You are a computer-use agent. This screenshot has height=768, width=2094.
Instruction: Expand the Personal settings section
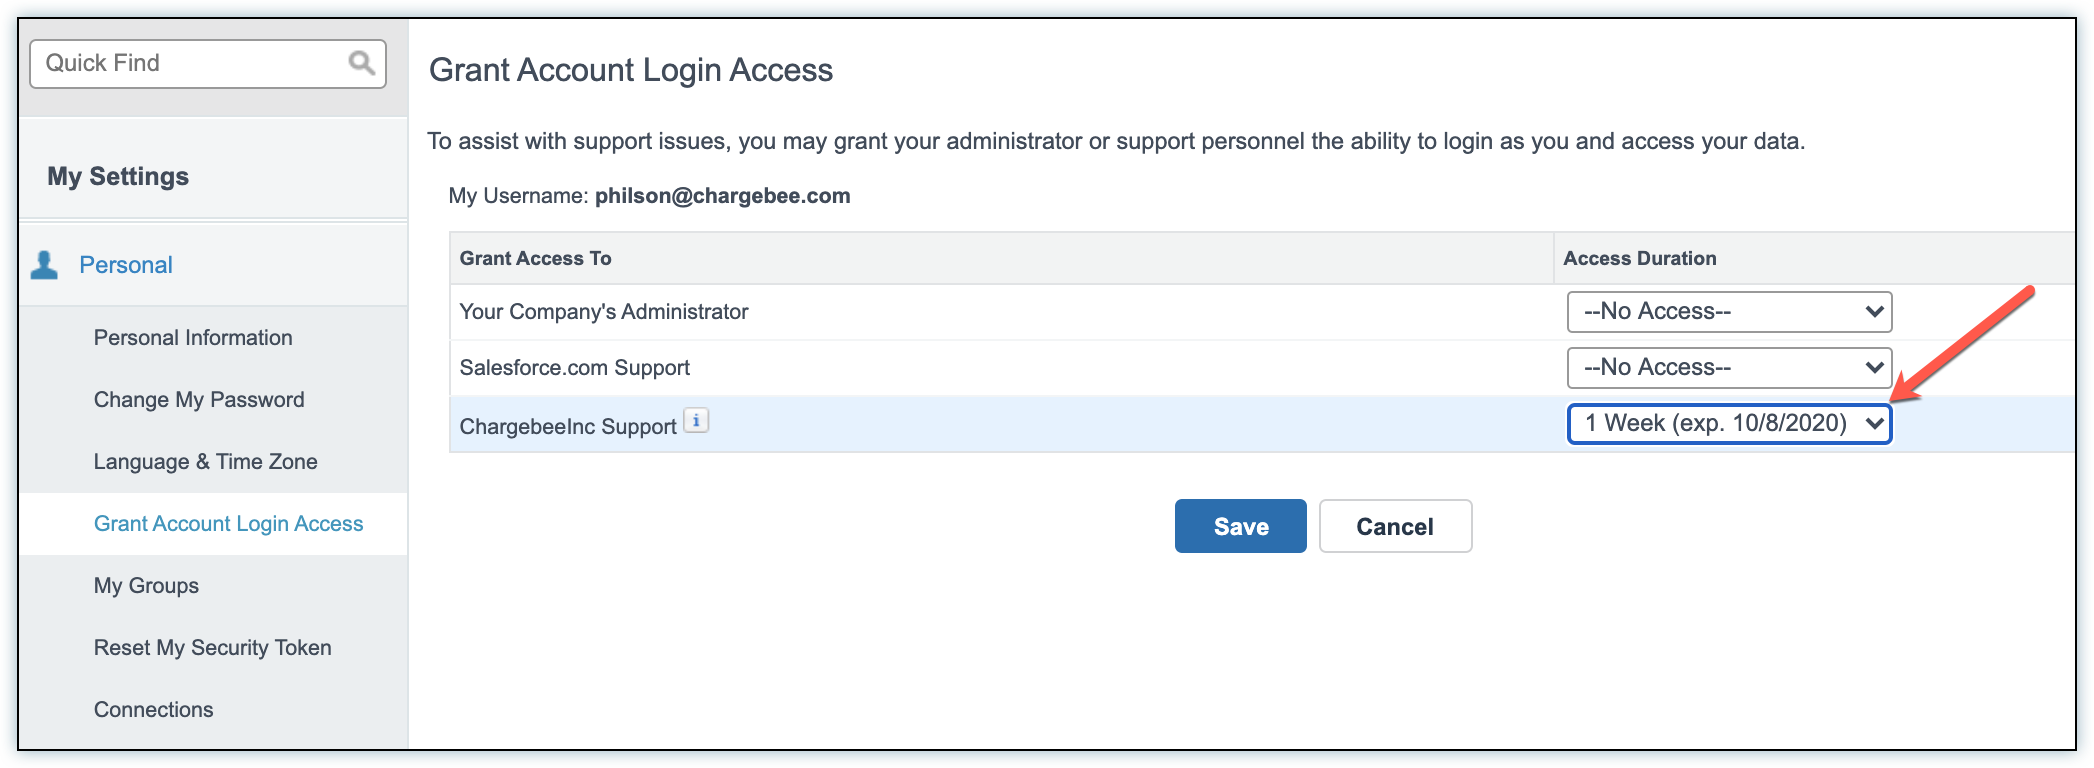[x=126, y=265]
